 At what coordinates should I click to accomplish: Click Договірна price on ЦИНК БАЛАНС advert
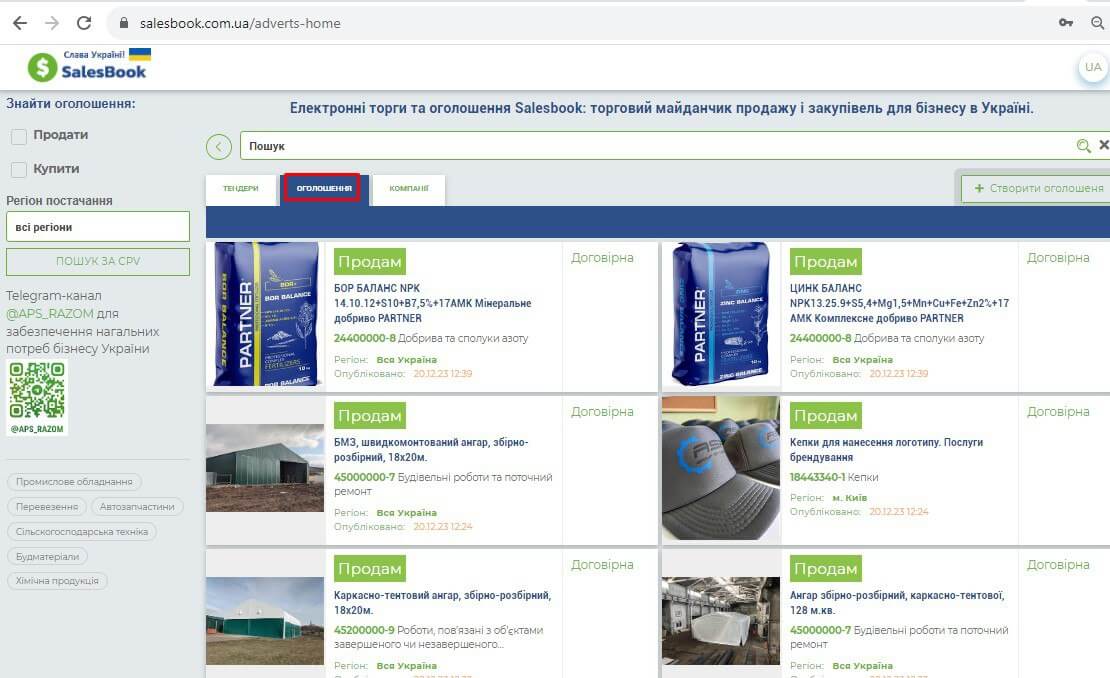pyautogui.click(x=1058, y=258)
